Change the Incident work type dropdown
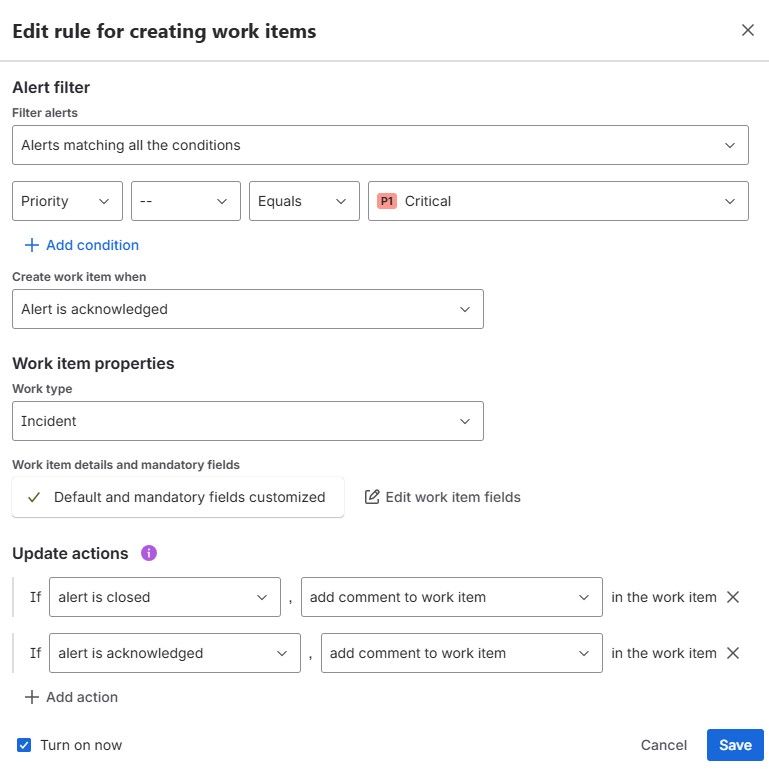This screenshot has width=769, height=769. pos(247,421)
